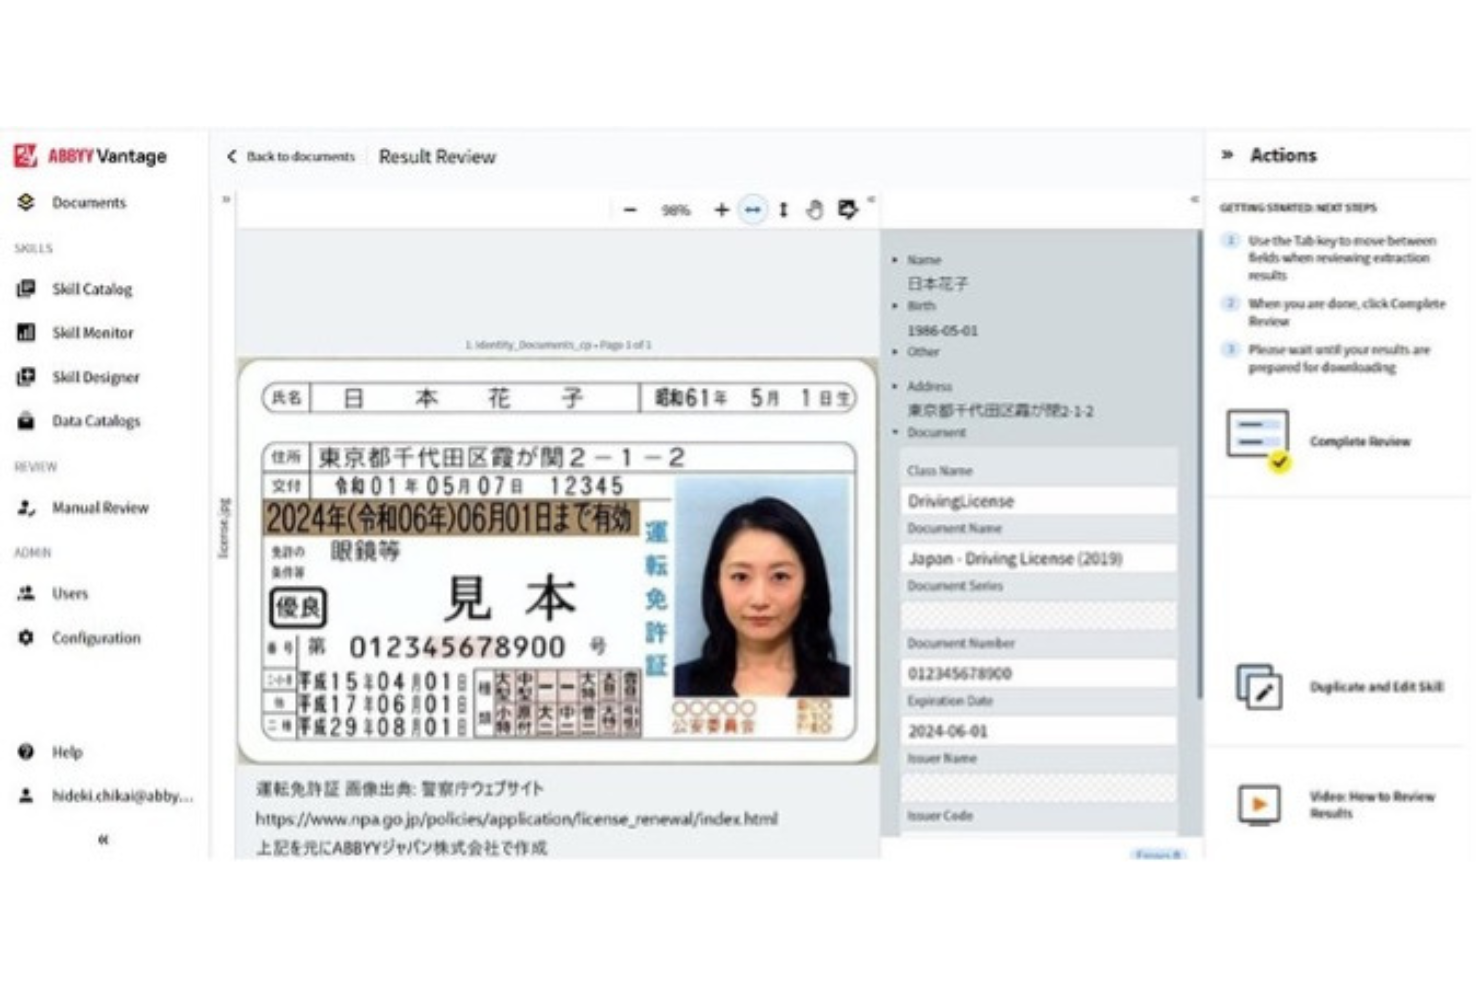
Task: Zoom in with the plus icon
Action: click(x=721, y=210)
